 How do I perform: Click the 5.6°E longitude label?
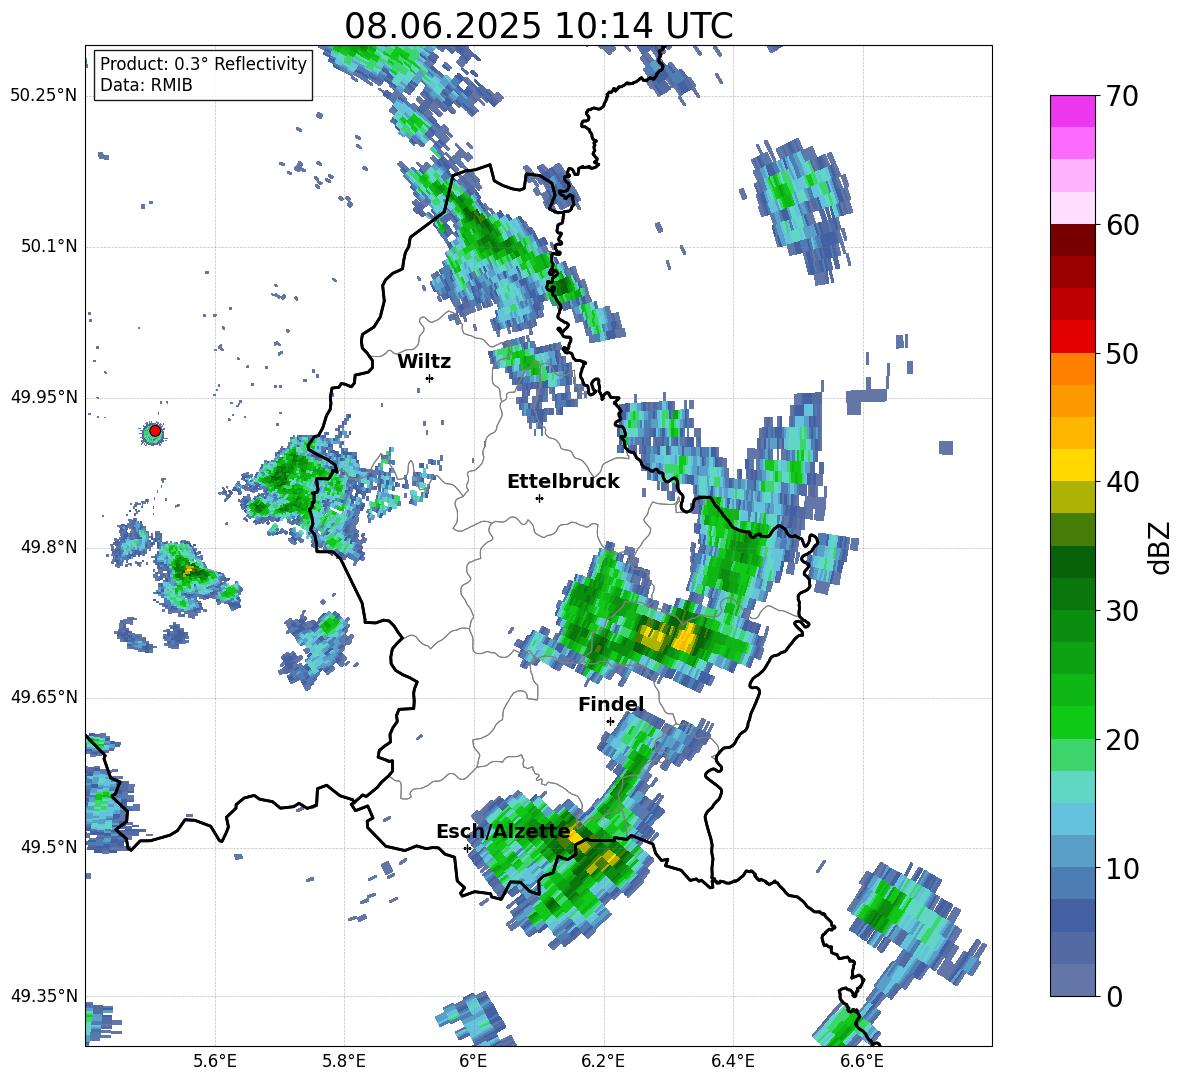[x=215, y=1061]
